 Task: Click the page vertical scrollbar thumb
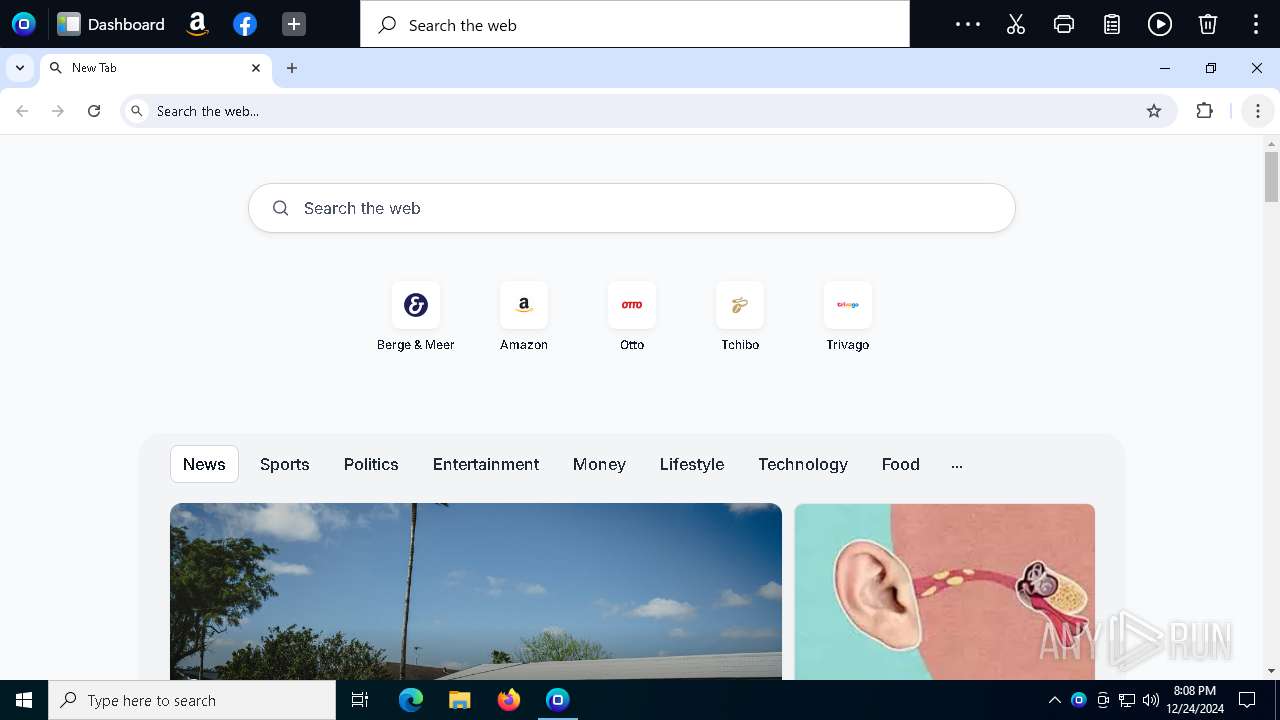(1271, 177)
